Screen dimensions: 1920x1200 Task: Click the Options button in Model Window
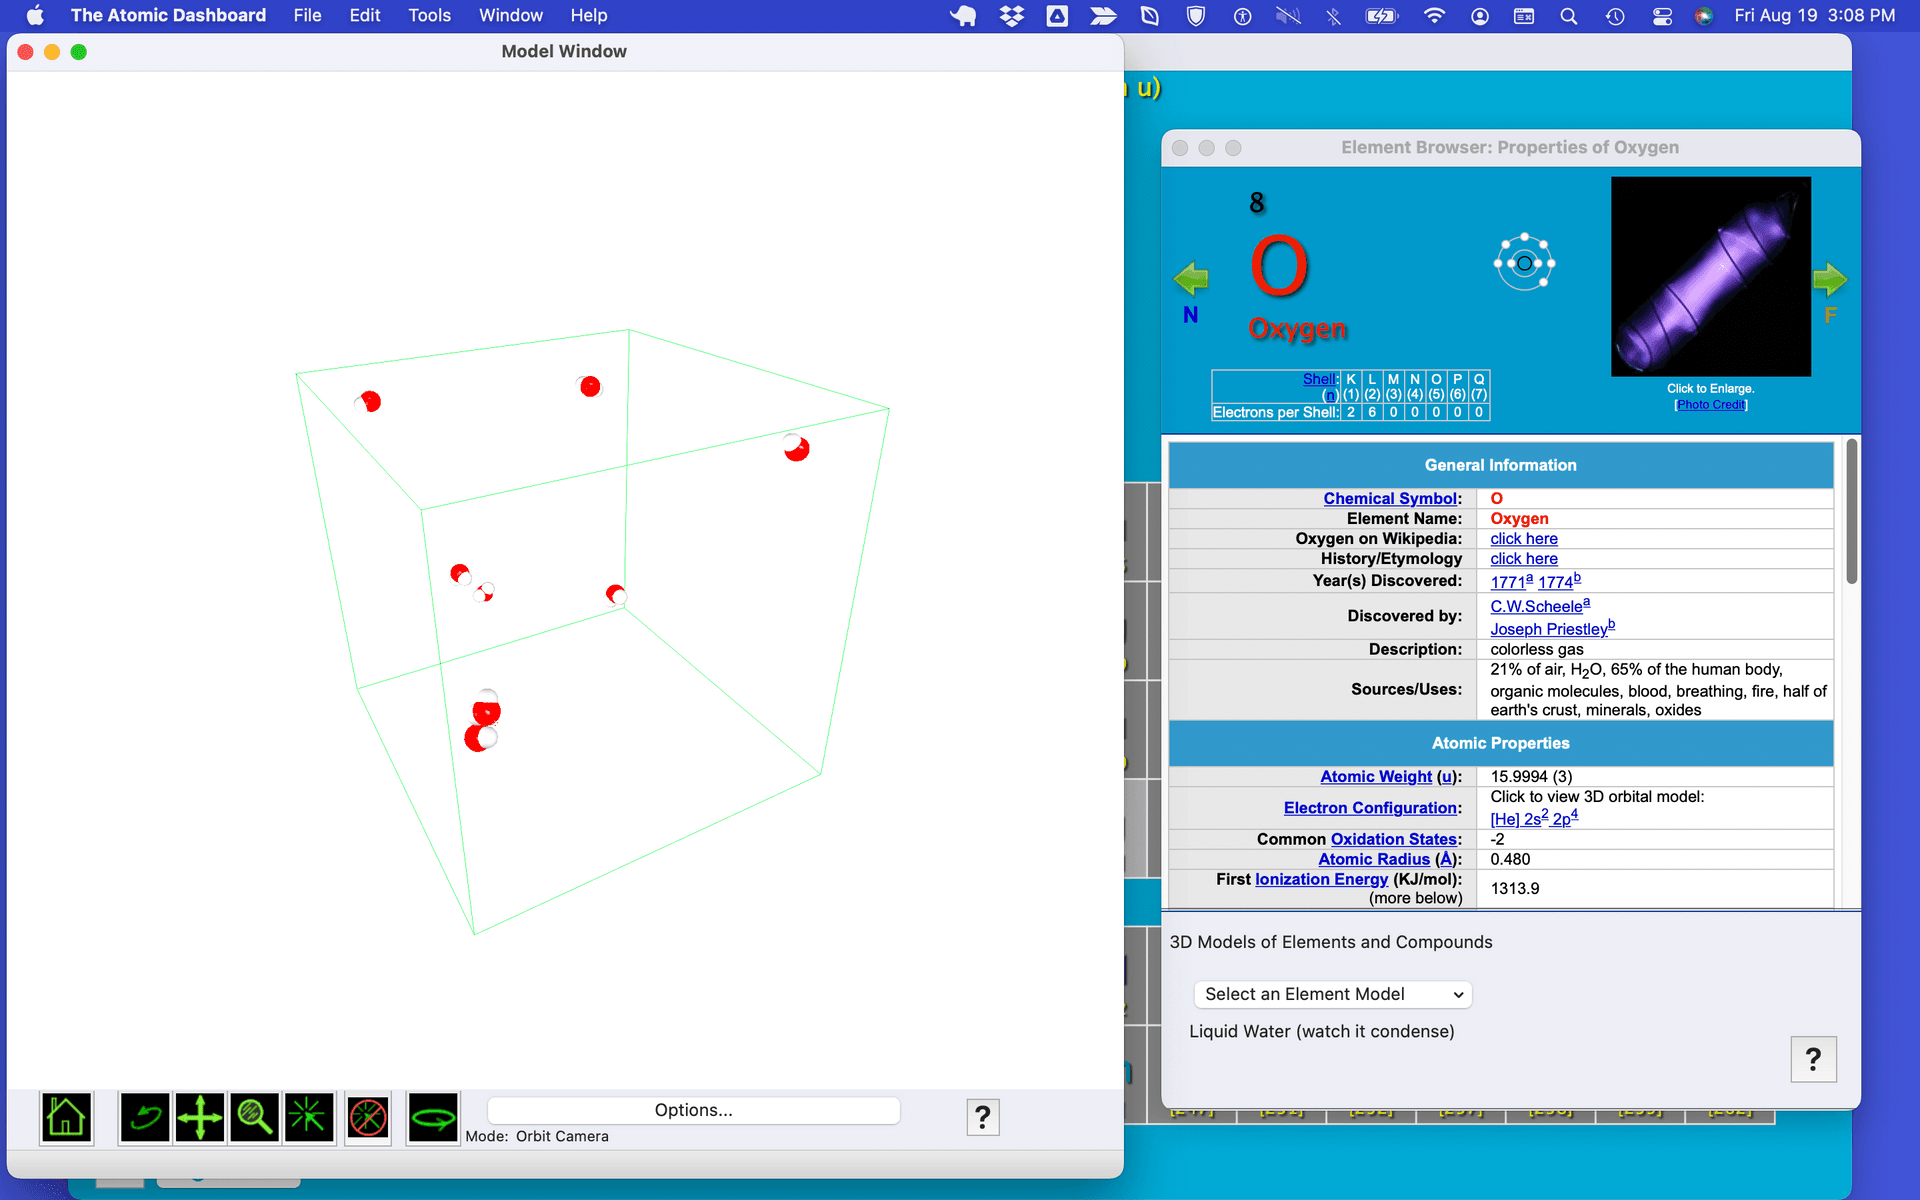[694, 1109]
